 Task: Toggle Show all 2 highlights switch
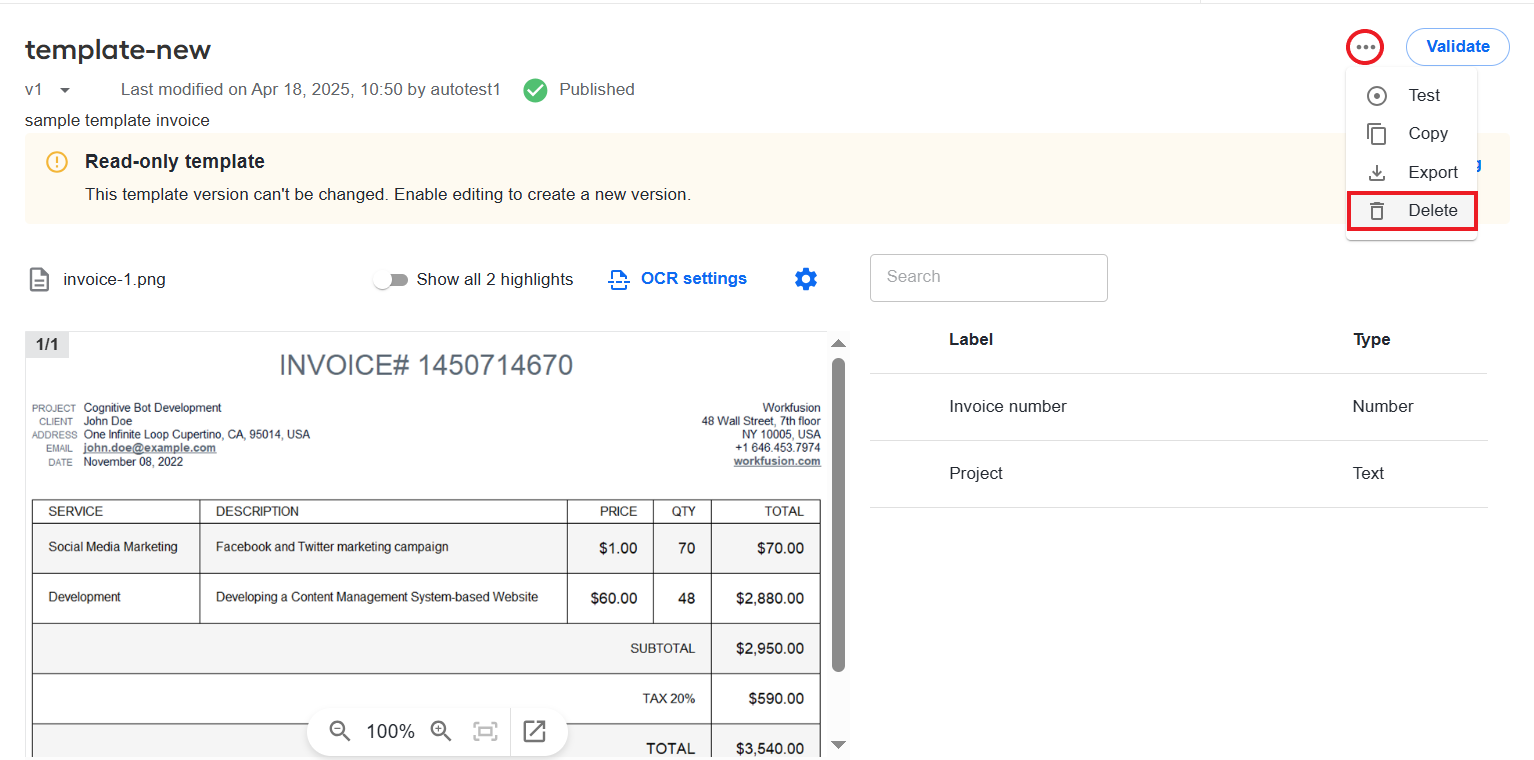[x=390, y=280]
